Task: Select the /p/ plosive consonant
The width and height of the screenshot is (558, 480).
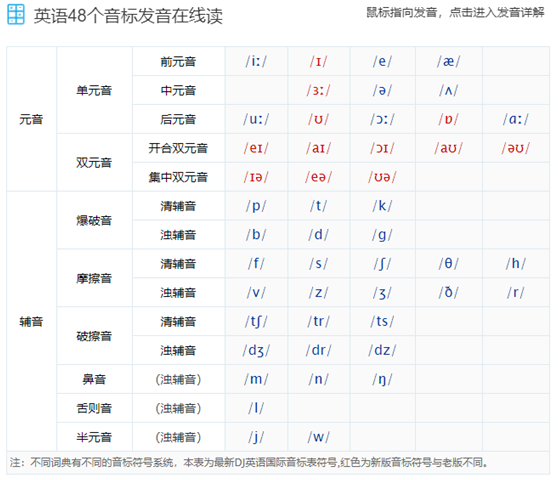Action: click(256, 206)
